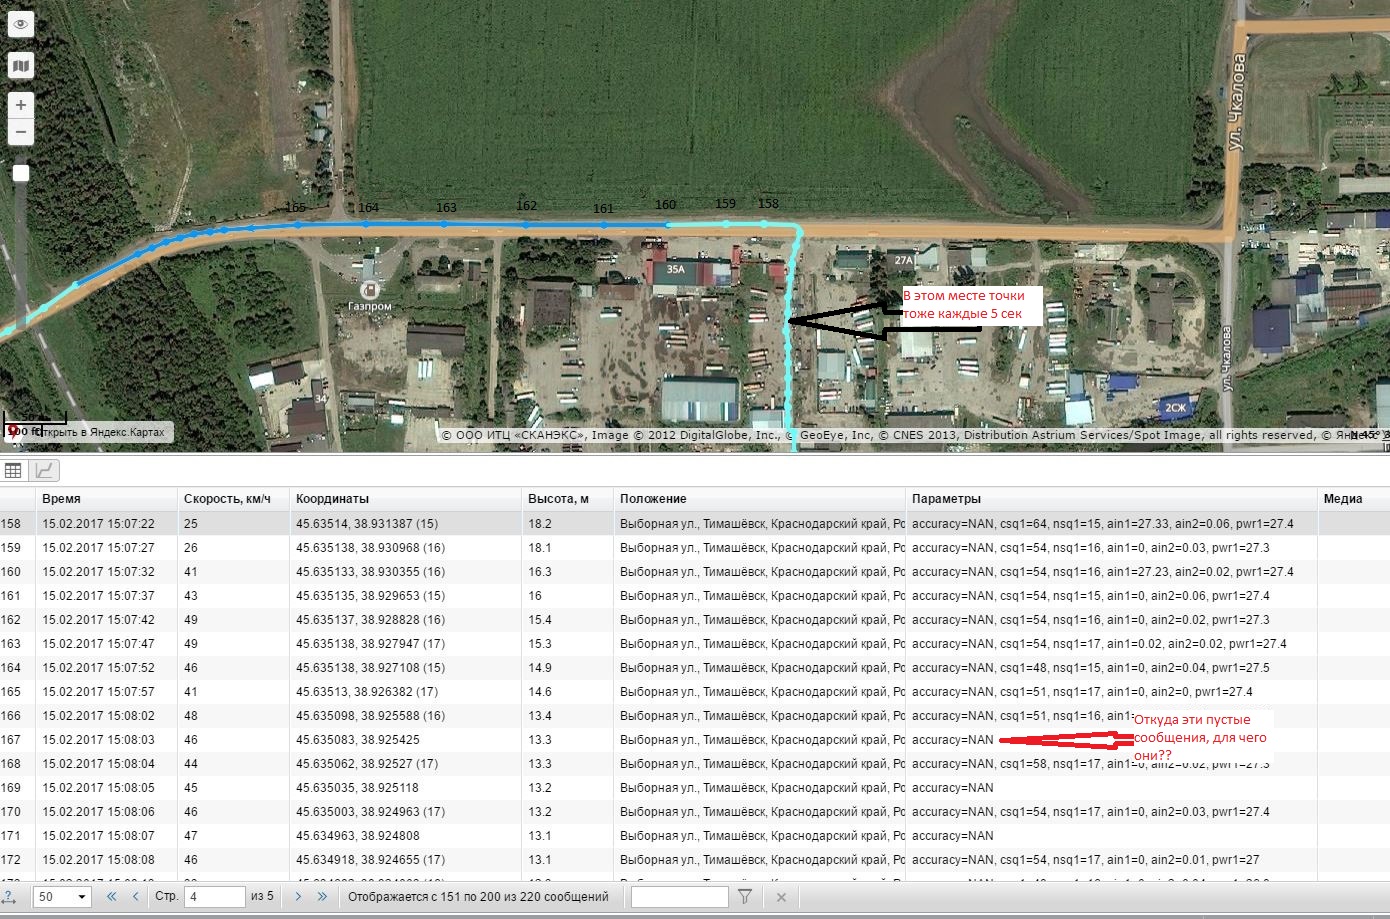Apply the filter with funnel icon
Image resolution: width=1390 pixels, height=919 pixels.
tap(745, 897)
